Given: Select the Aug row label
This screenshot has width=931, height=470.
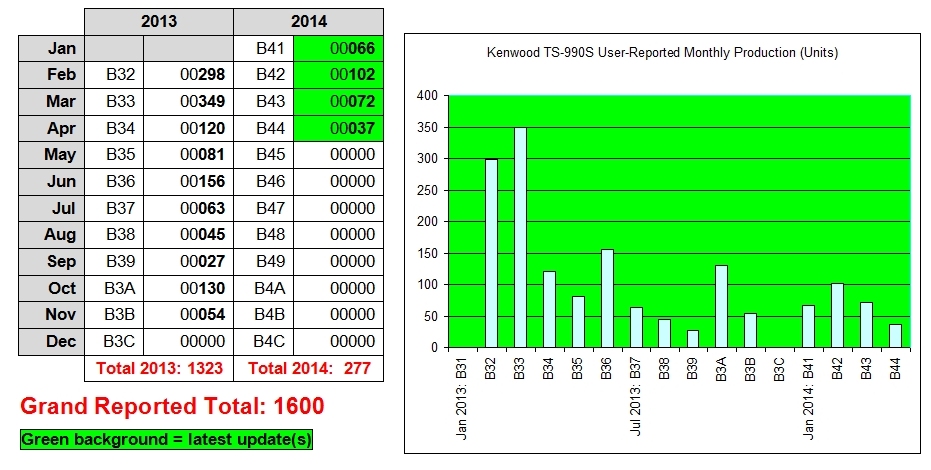Looking at the screenshot, I should [x=52, y=235].
